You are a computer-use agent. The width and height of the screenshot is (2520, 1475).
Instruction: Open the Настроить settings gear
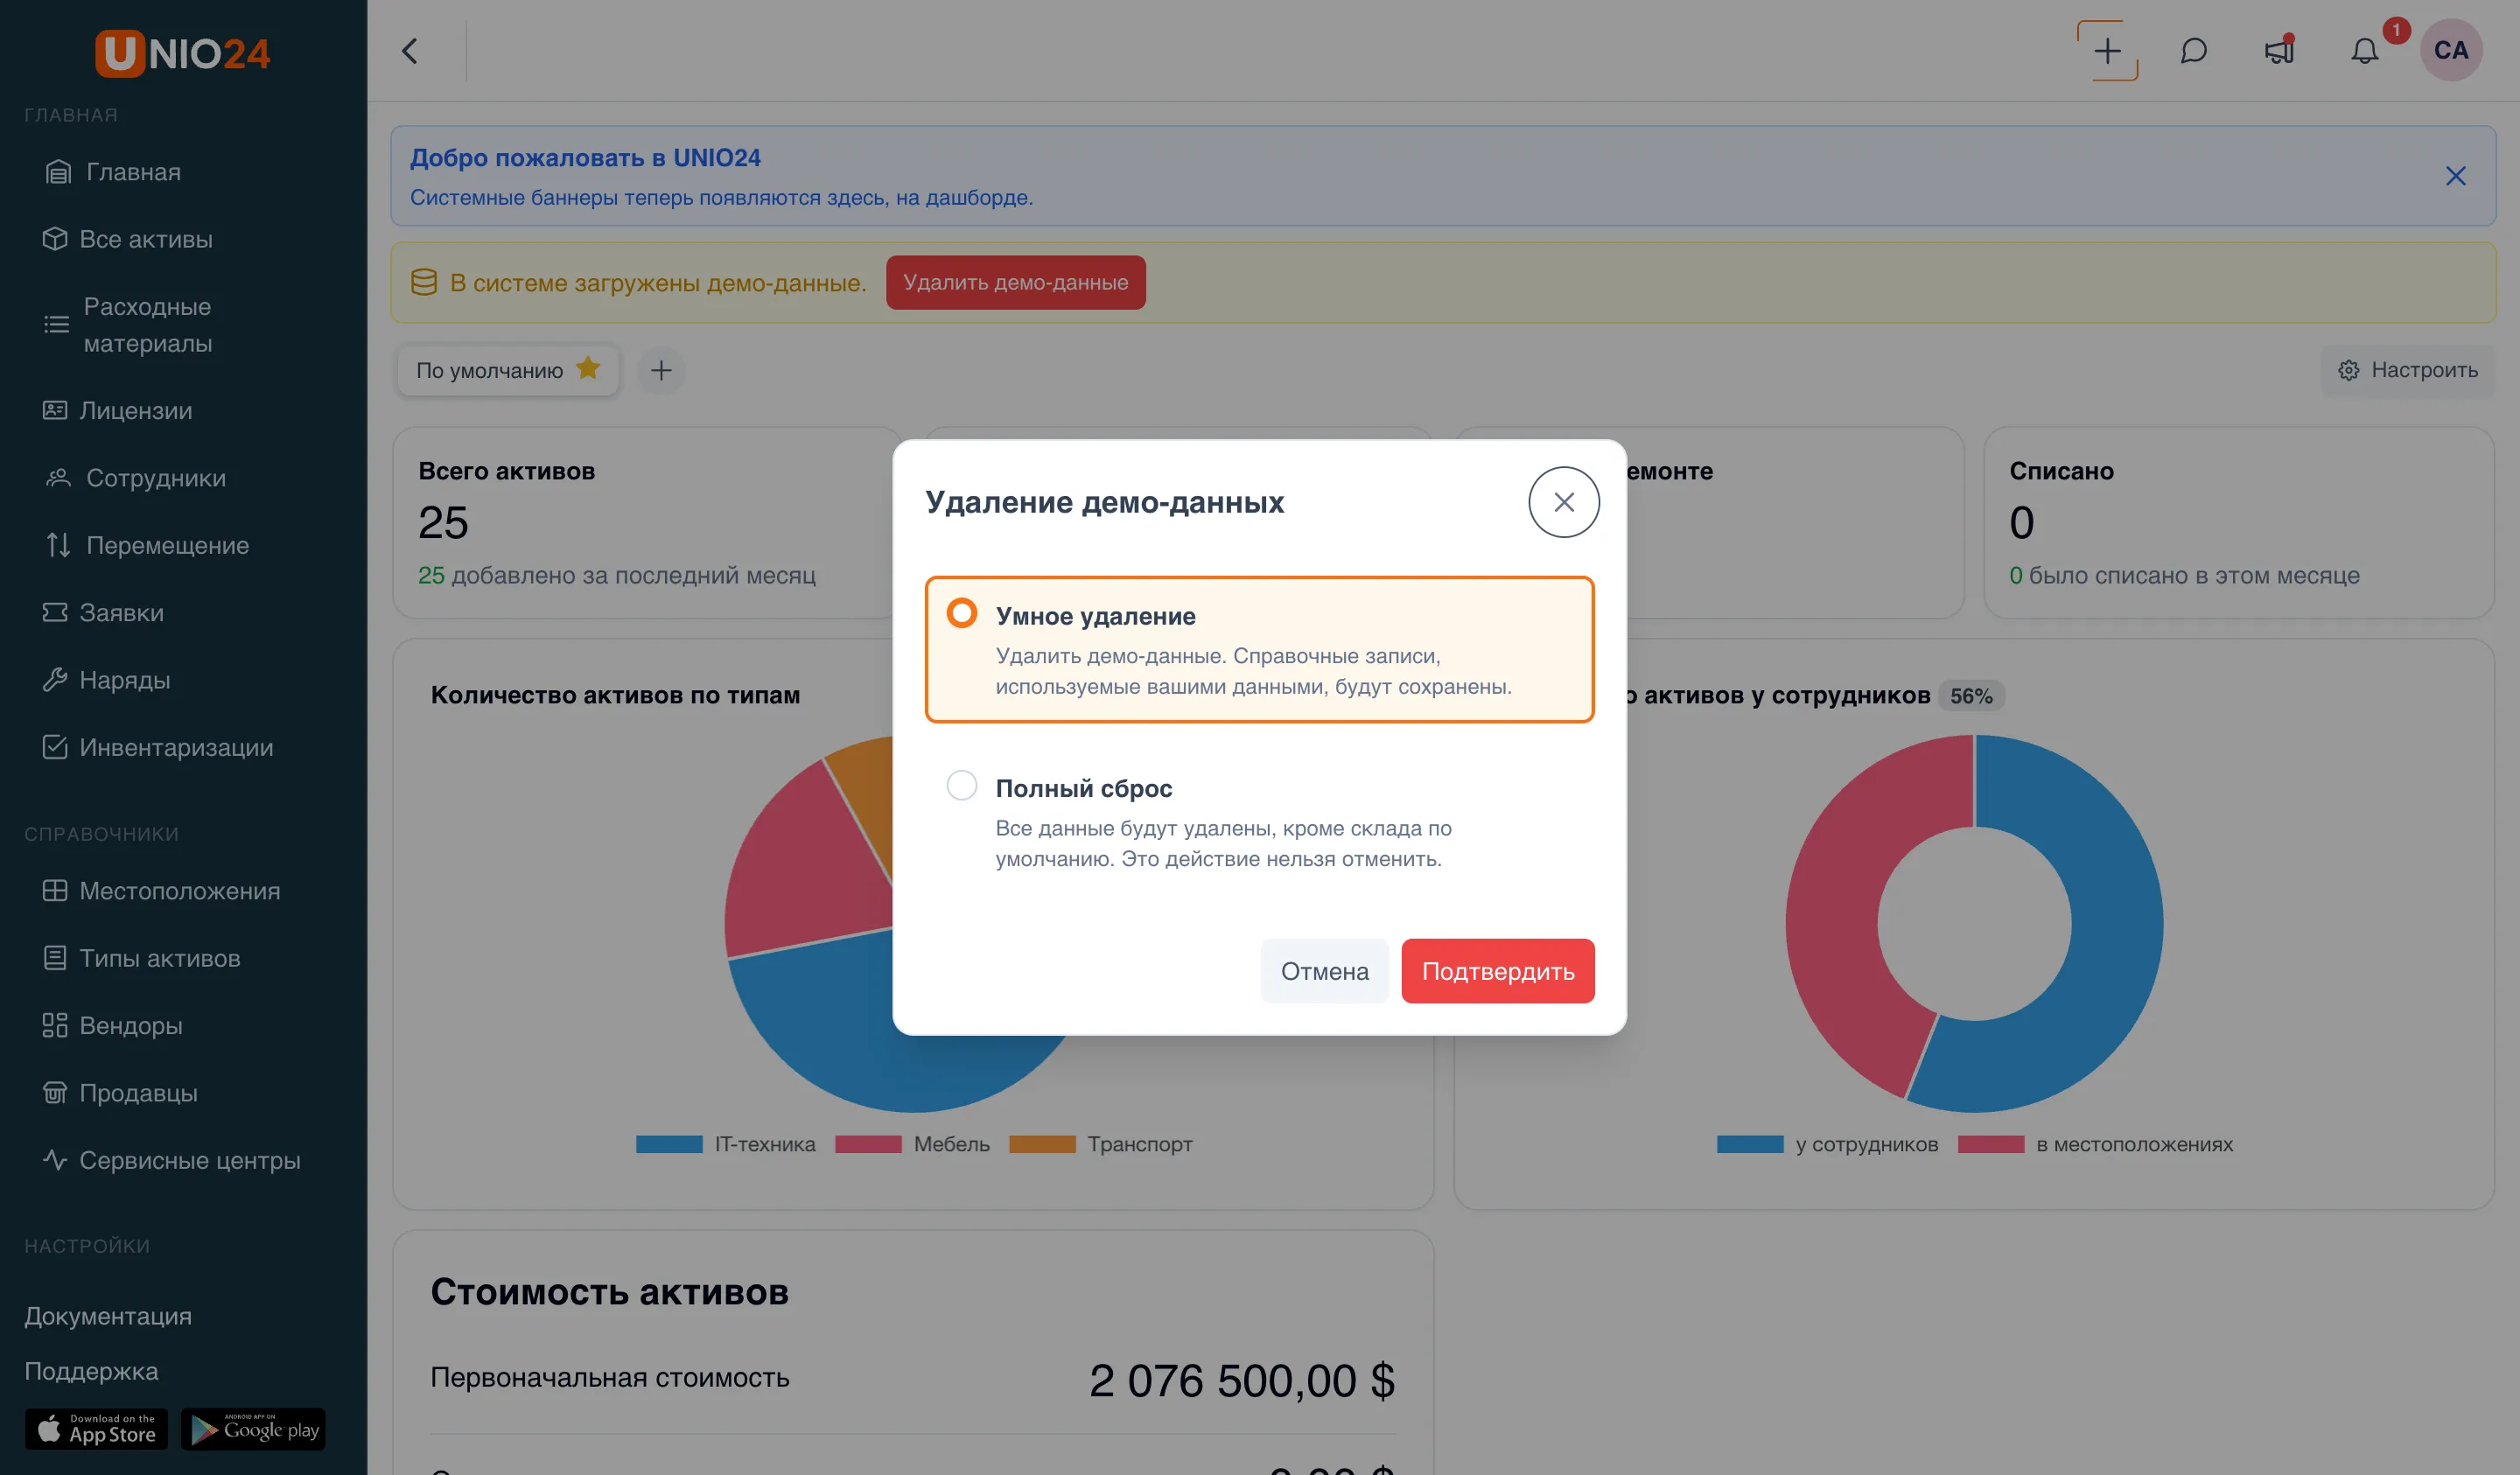tap(2407, 370)
